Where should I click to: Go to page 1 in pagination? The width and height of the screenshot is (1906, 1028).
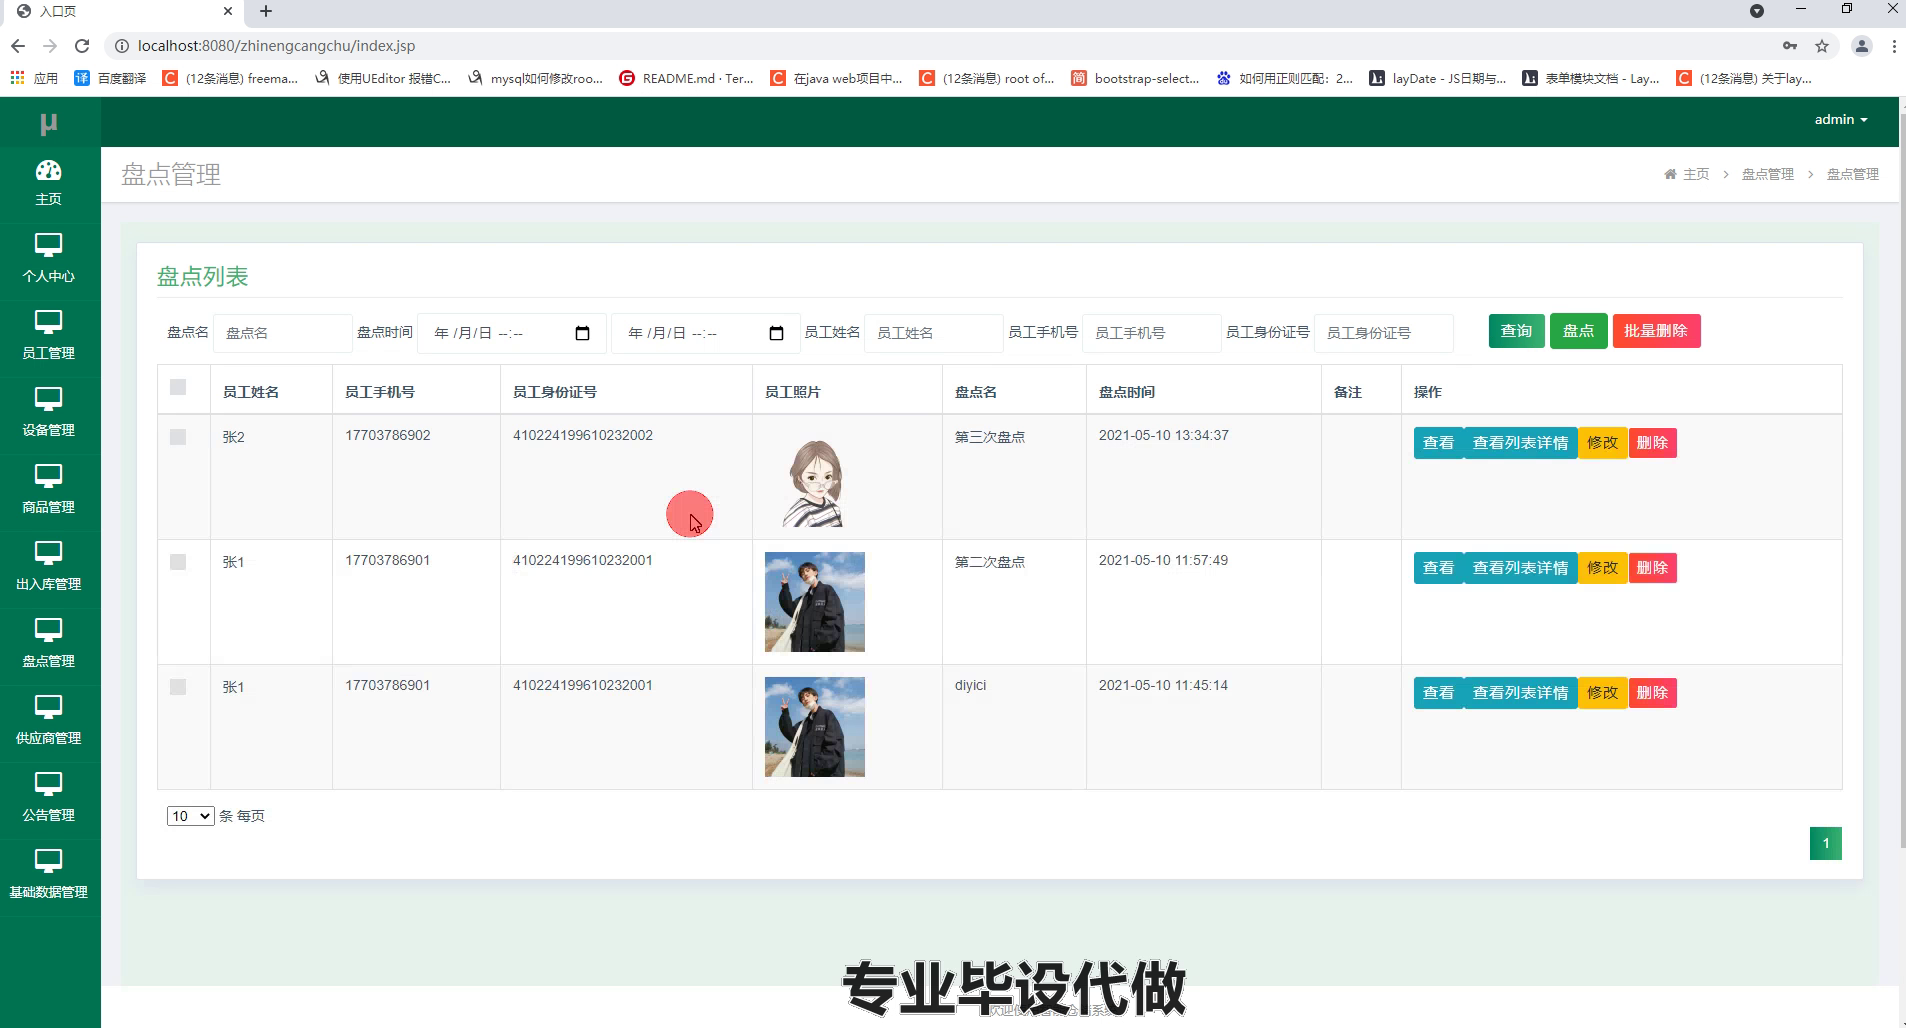tap(1825, 843)
